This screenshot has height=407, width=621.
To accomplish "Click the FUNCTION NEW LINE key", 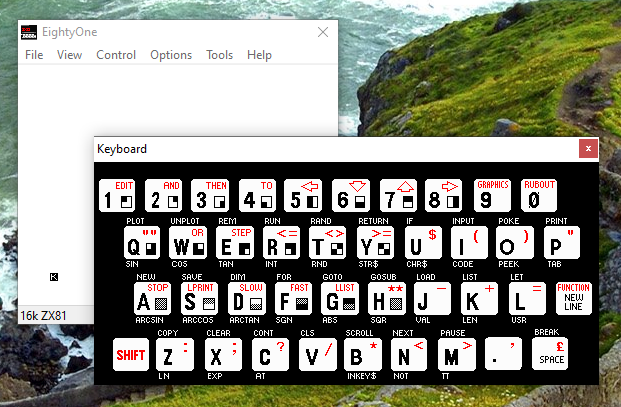I will click(x=574, y=299).
